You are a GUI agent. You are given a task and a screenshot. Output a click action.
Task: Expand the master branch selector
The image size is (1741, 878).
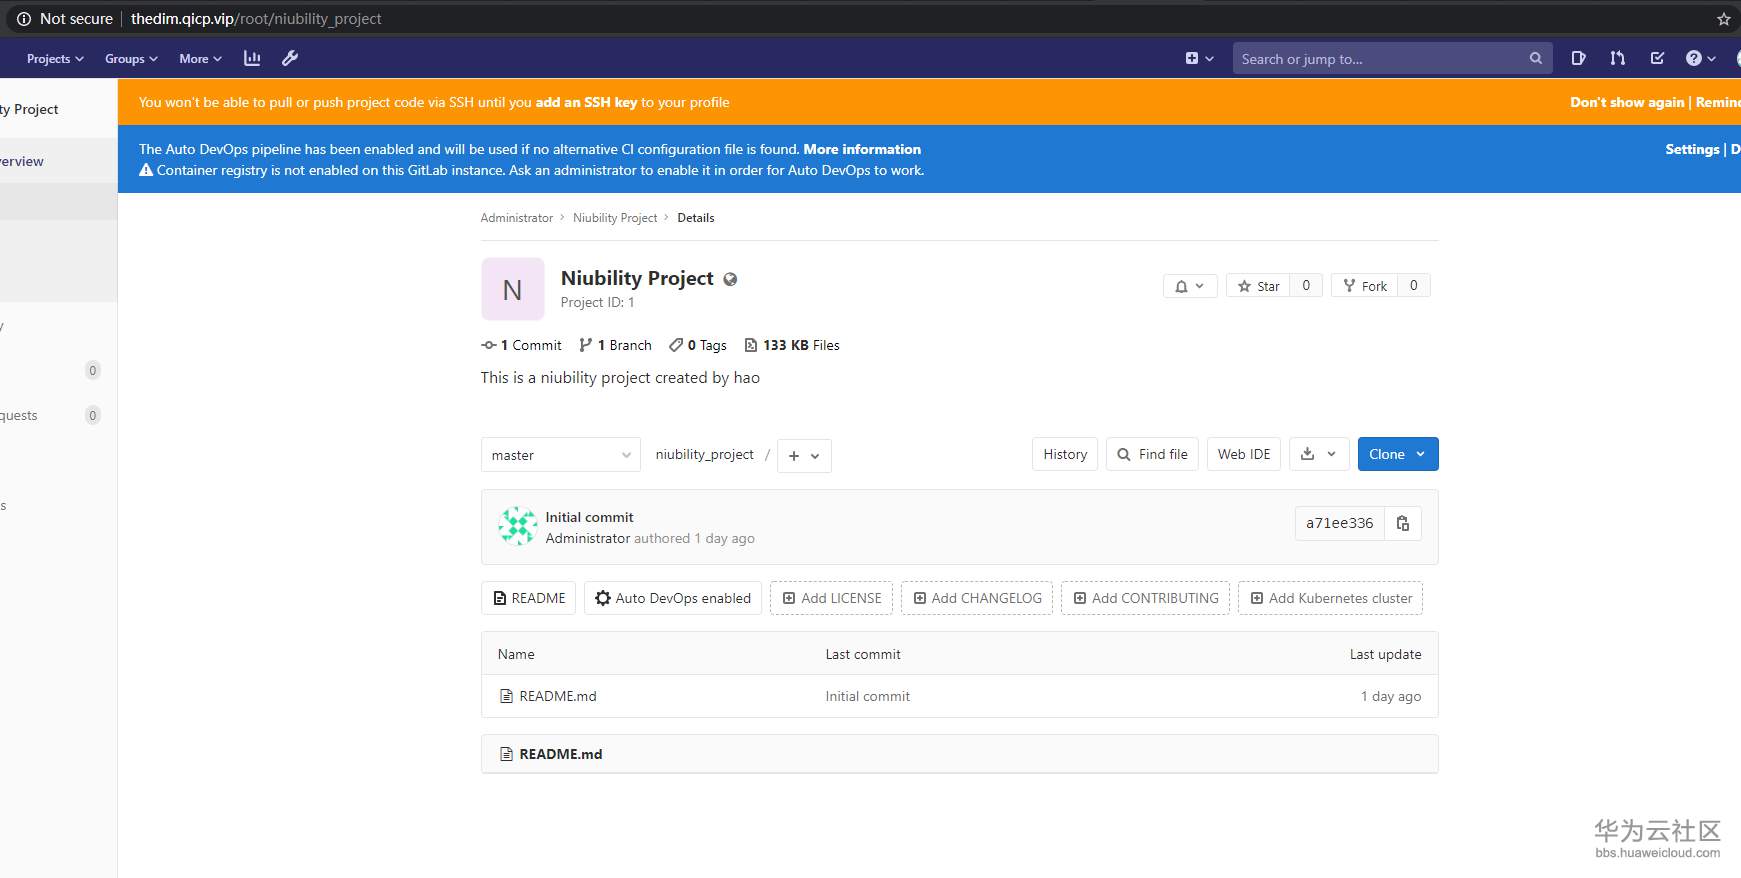pos(560,455)
